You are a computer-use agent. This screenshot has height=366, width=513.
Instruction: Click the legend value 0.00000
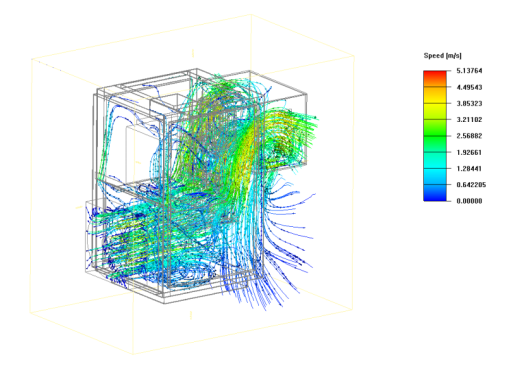469,201
